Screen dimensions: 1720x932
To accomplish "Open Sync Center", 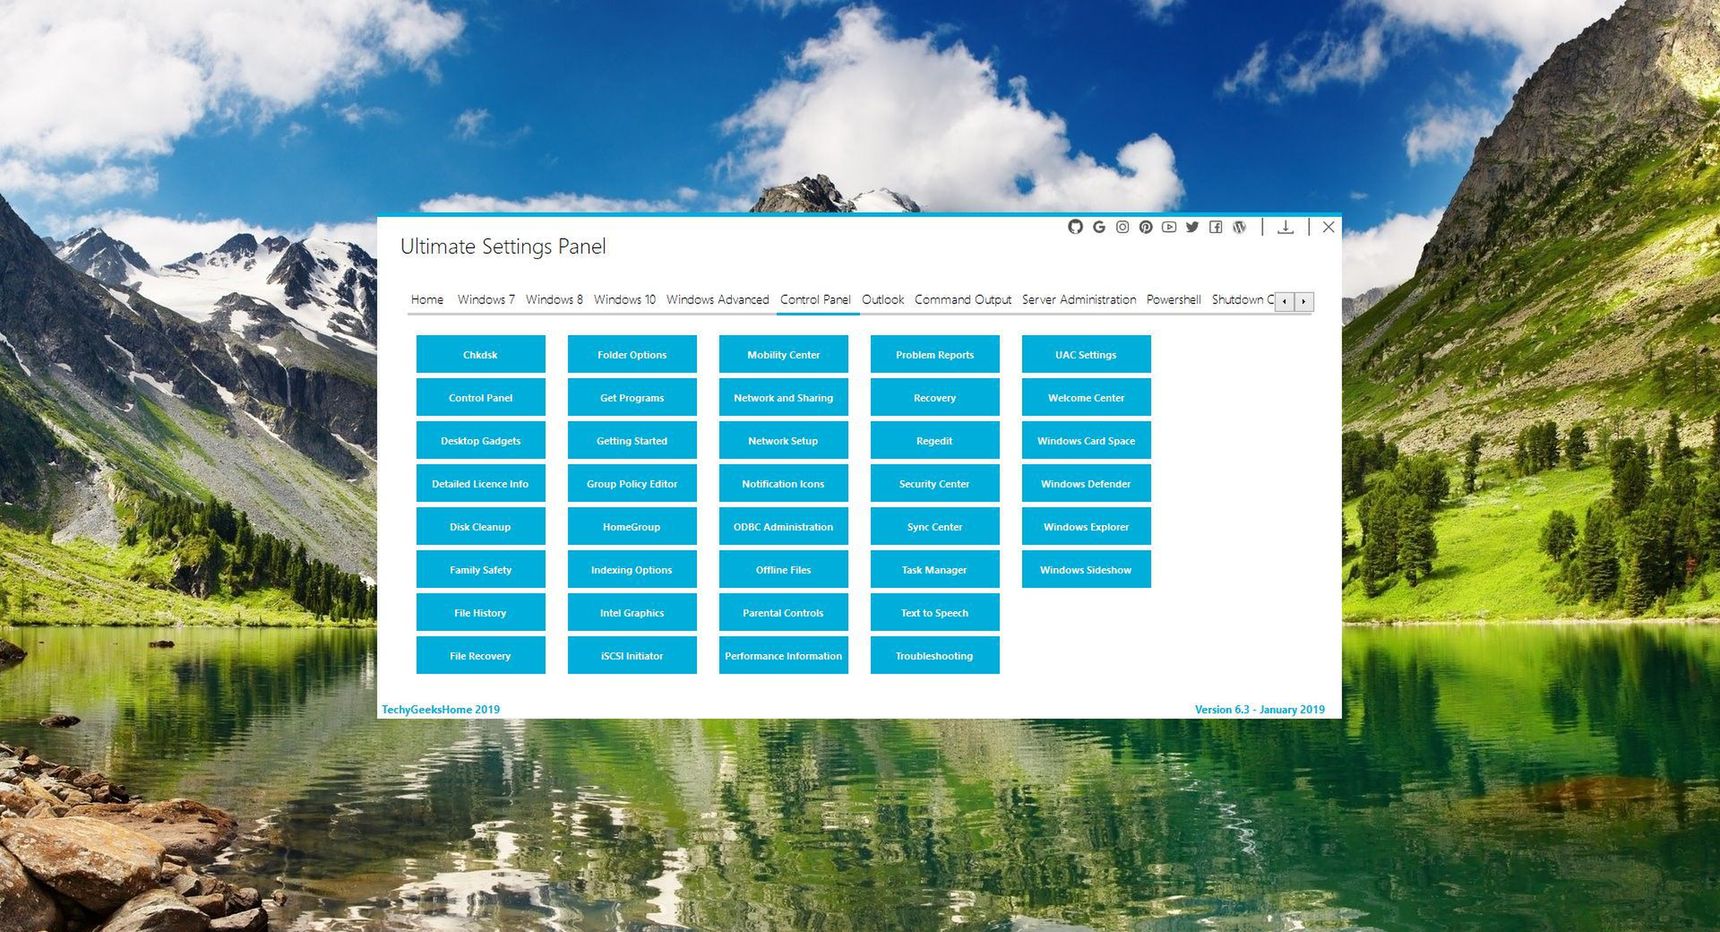I will 935,526.
